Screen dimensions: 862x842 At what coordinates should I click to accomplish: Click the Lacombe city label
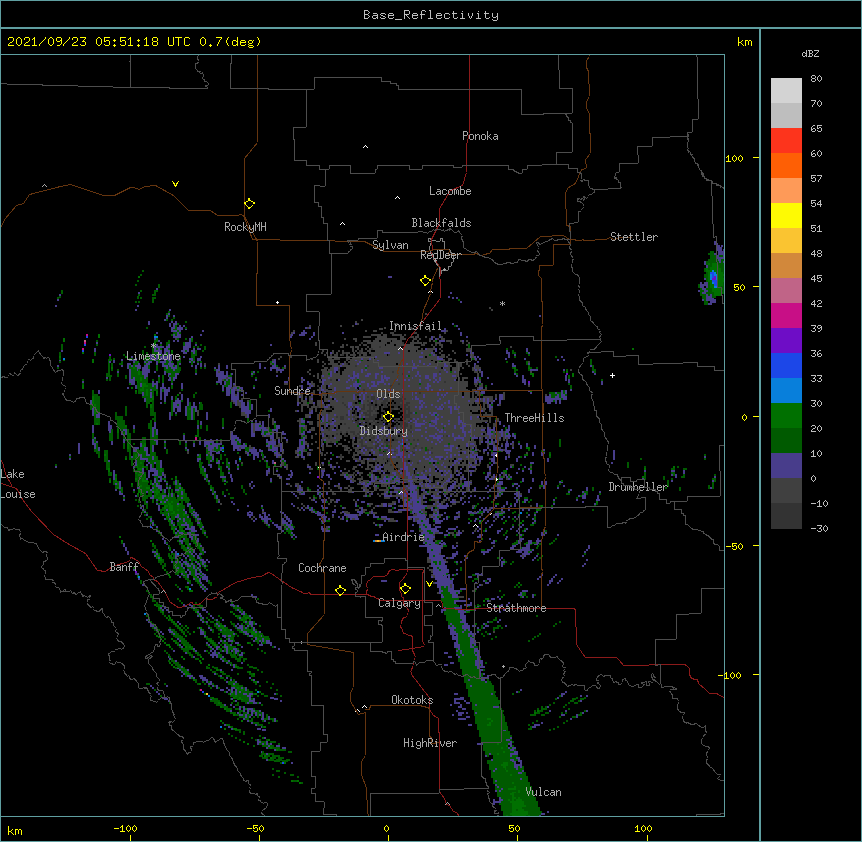[x=450, y=191]
